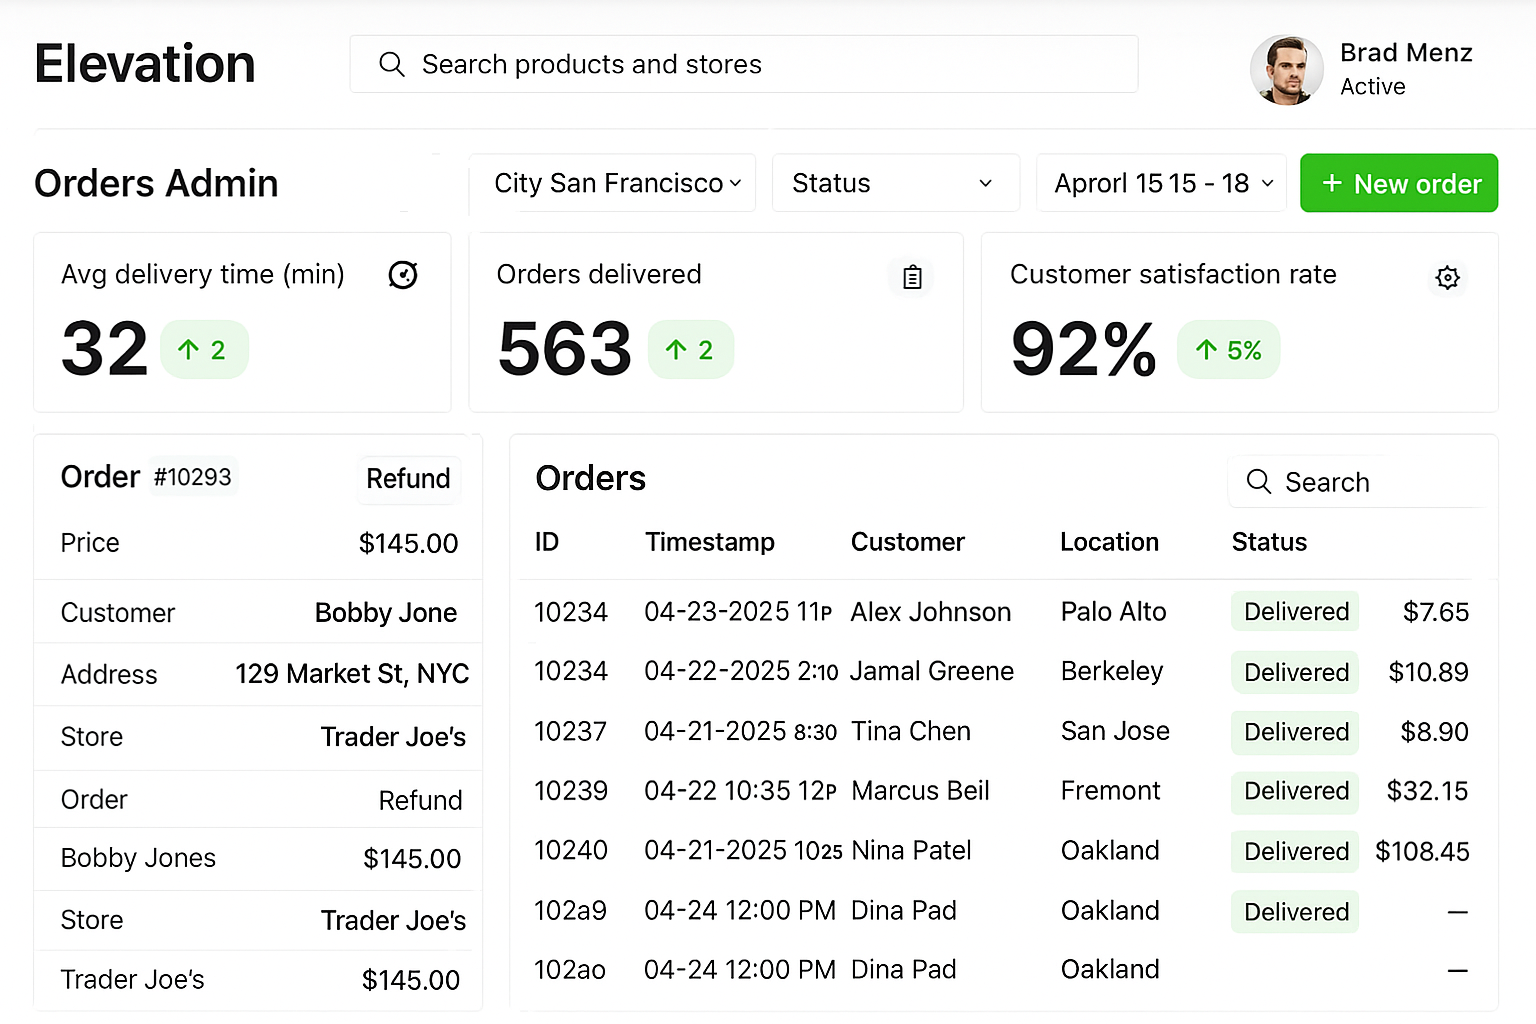Click the magnifier icon in Orders table search
This screenshot has width=1536, height=1024.
click(x=1258, y=482)
